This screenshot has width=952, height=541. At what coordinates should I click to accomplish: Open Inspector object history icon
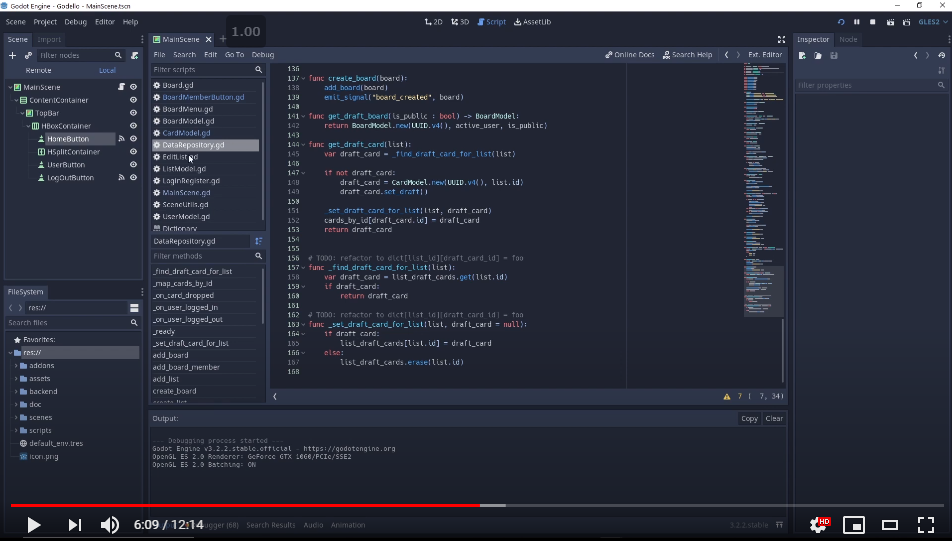point(942,55)
